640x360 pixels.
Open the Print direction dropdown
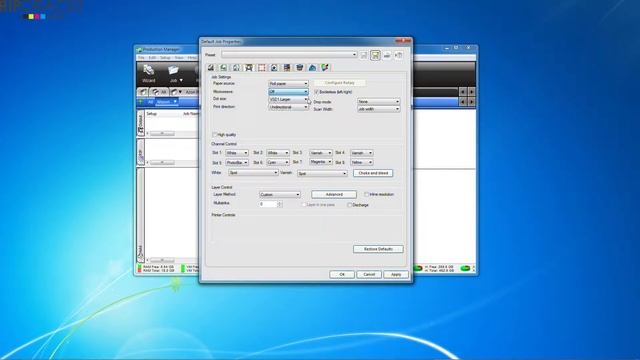click(x=288, y=107)
